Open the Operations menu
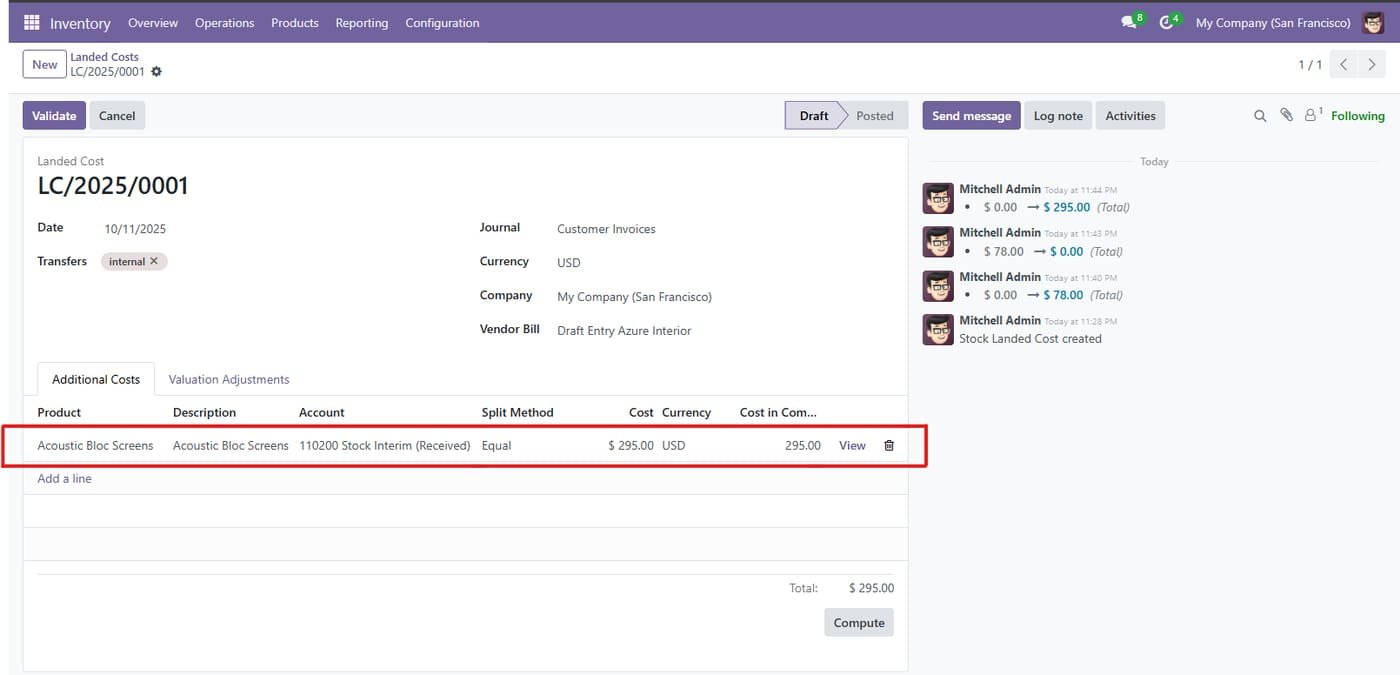 225,22
